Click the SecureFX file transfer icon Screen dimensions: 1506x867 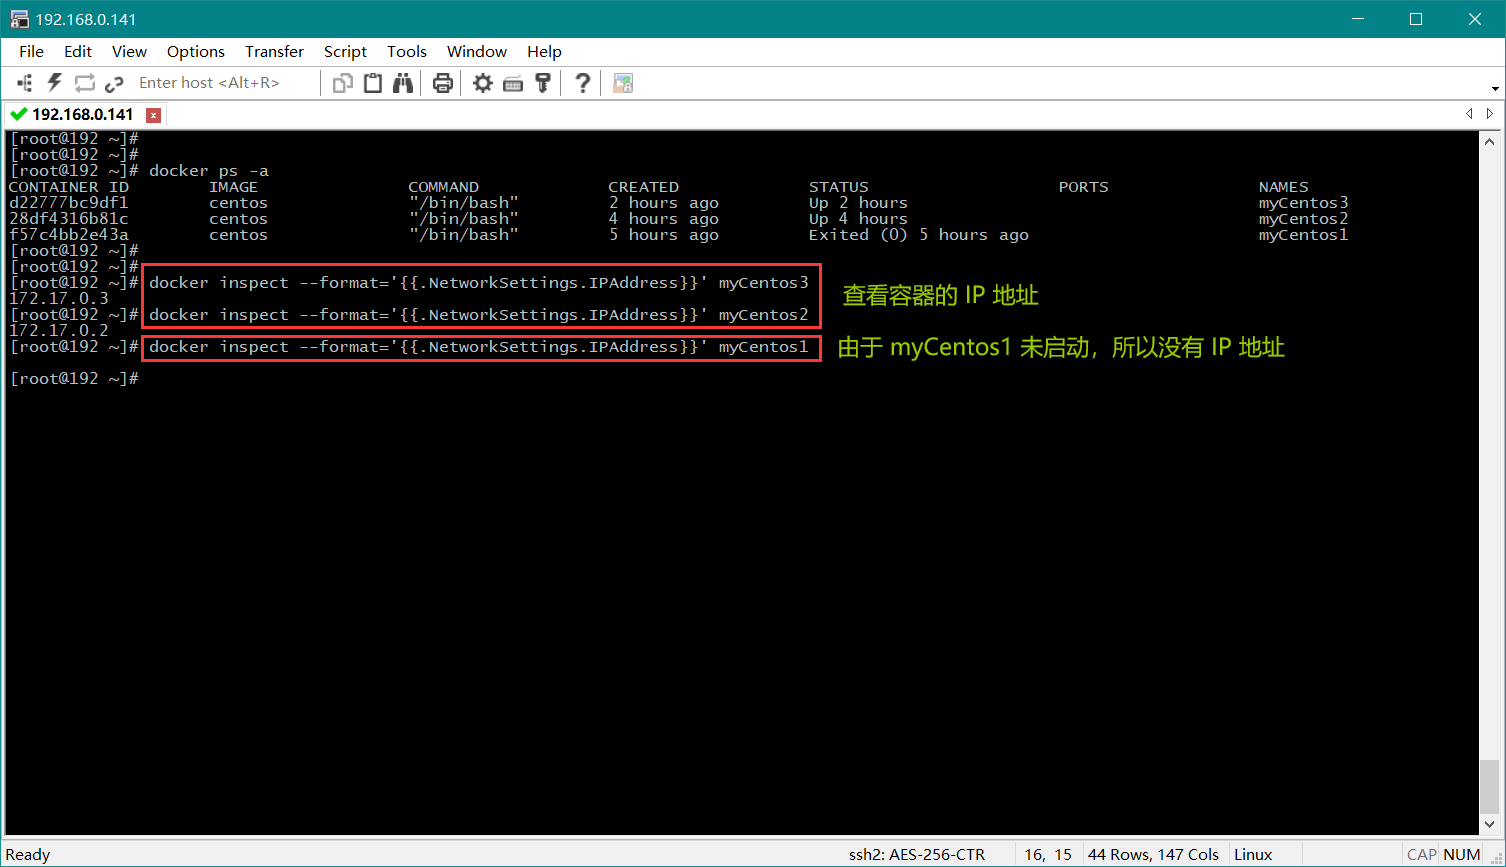point(623,83)
